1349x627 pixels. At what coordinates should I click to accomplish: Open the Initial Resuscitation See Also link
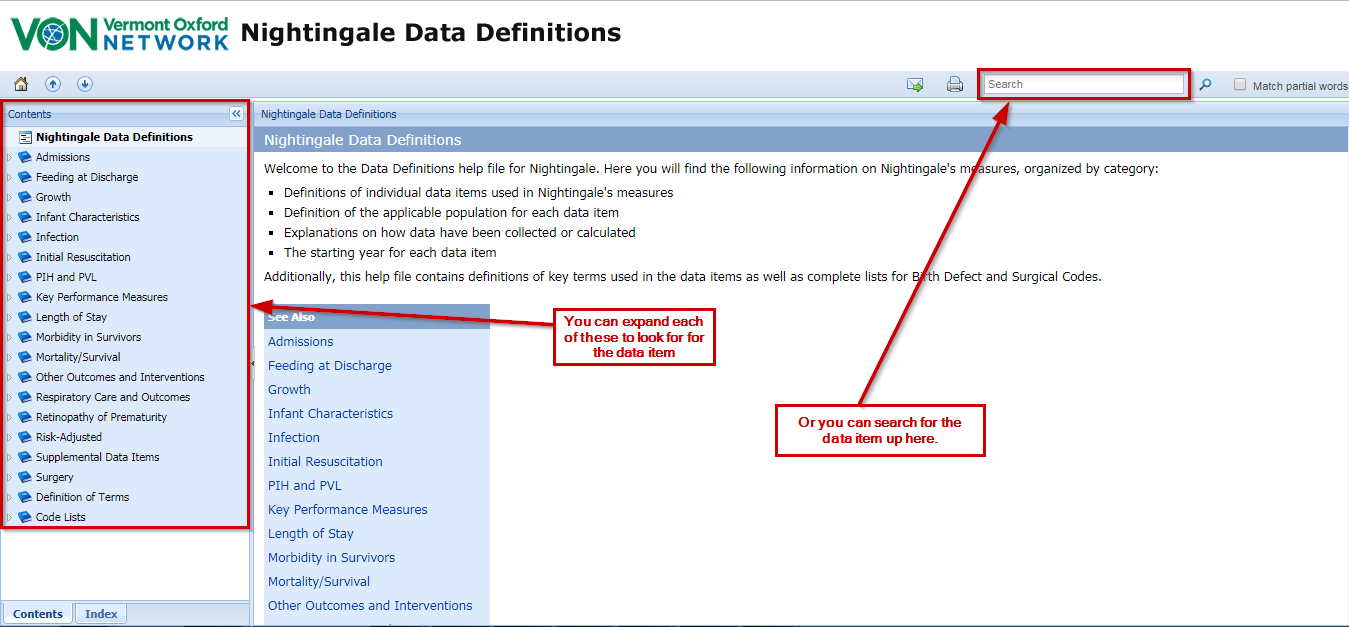coord(325,462)
